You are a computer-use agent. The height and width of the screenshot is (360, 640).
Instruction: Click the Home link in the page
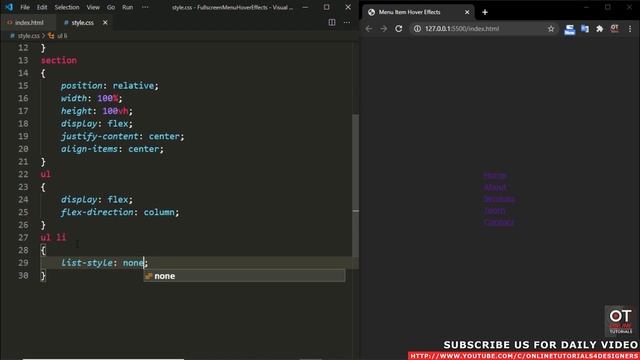[x=495, y=176]
